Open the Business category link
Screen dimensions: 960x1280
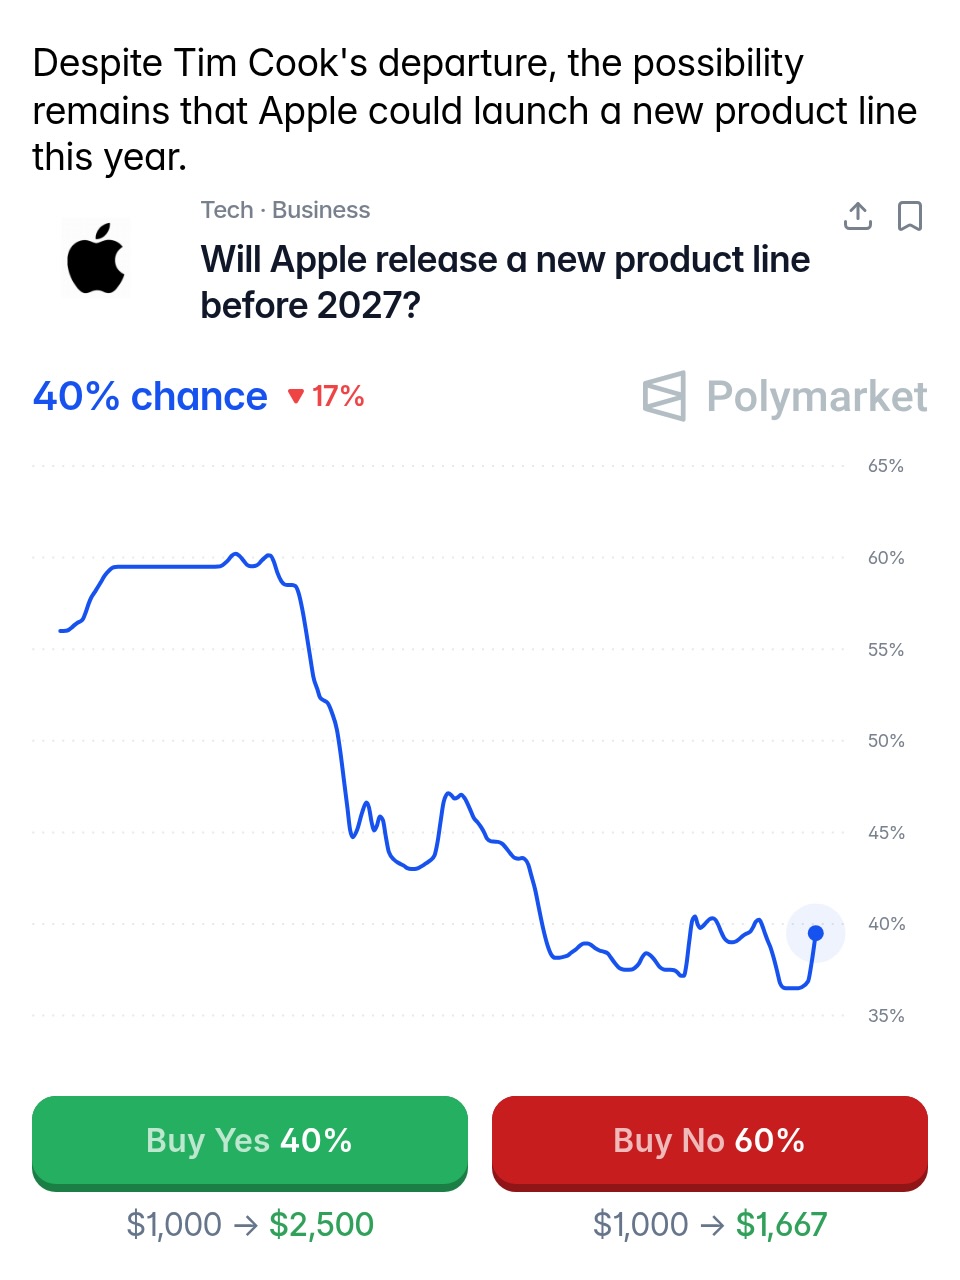[321, 210]
